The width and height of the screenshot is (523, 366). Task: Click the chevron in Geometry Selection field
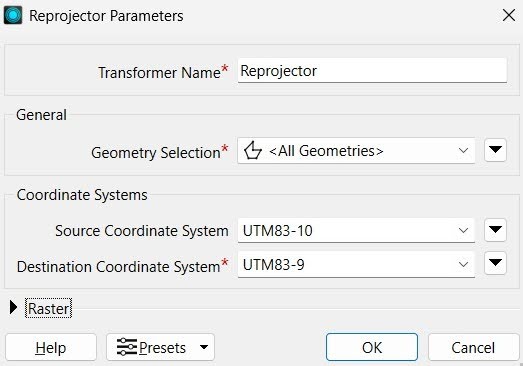pyautogui.click(x=463, y=150)
